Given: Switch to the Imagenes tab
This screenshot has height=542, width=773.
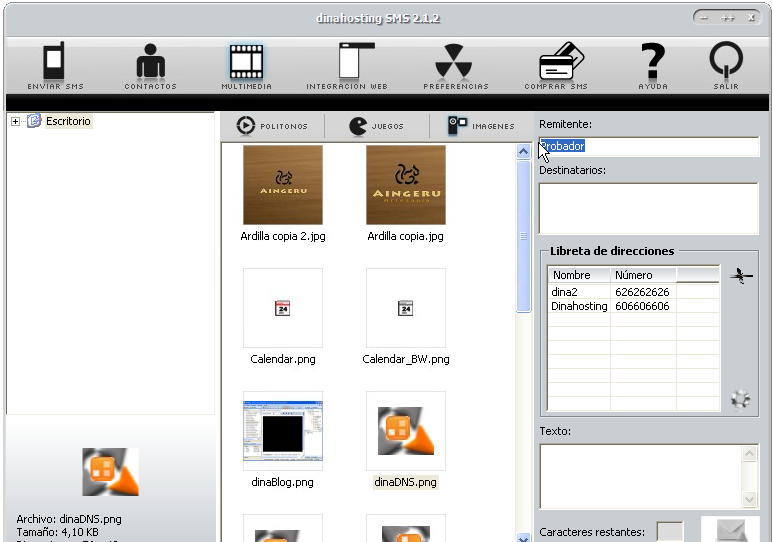Looking at the screenshot, I should tap(481, 126).
